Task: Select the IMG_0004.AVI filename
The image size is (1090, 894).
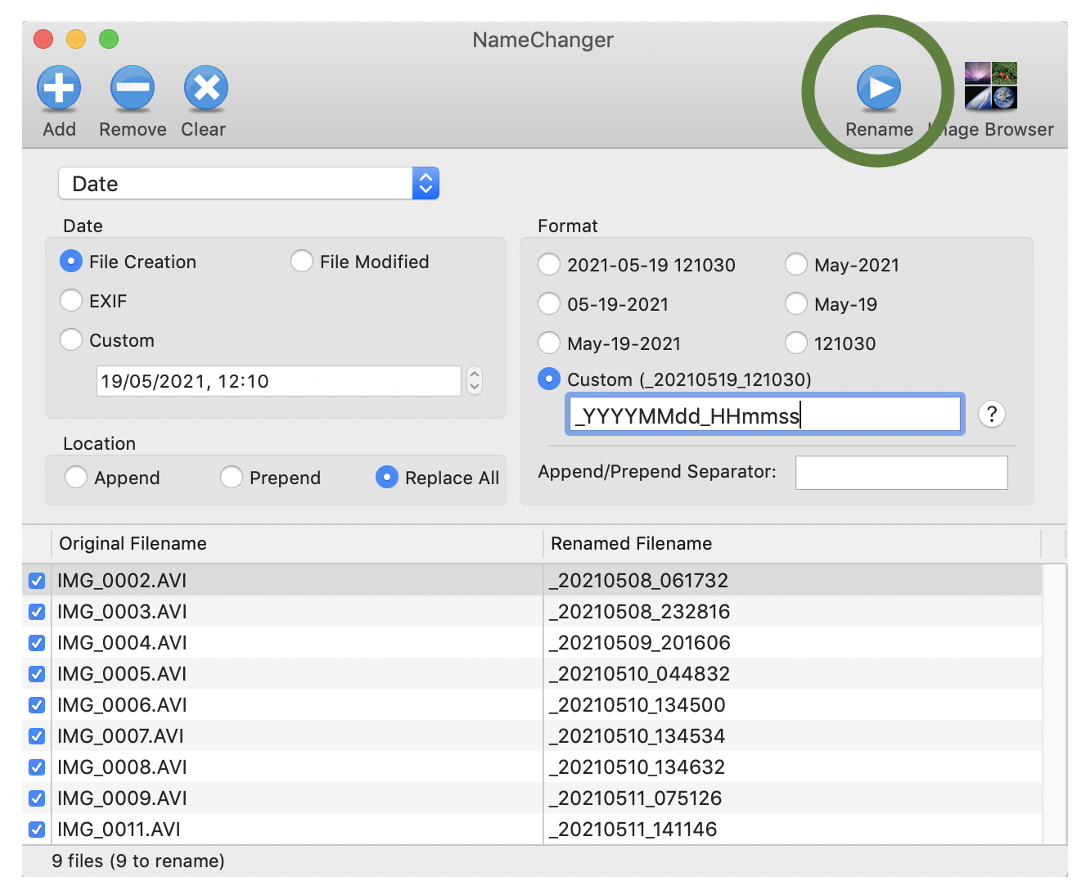Action: 122,643
